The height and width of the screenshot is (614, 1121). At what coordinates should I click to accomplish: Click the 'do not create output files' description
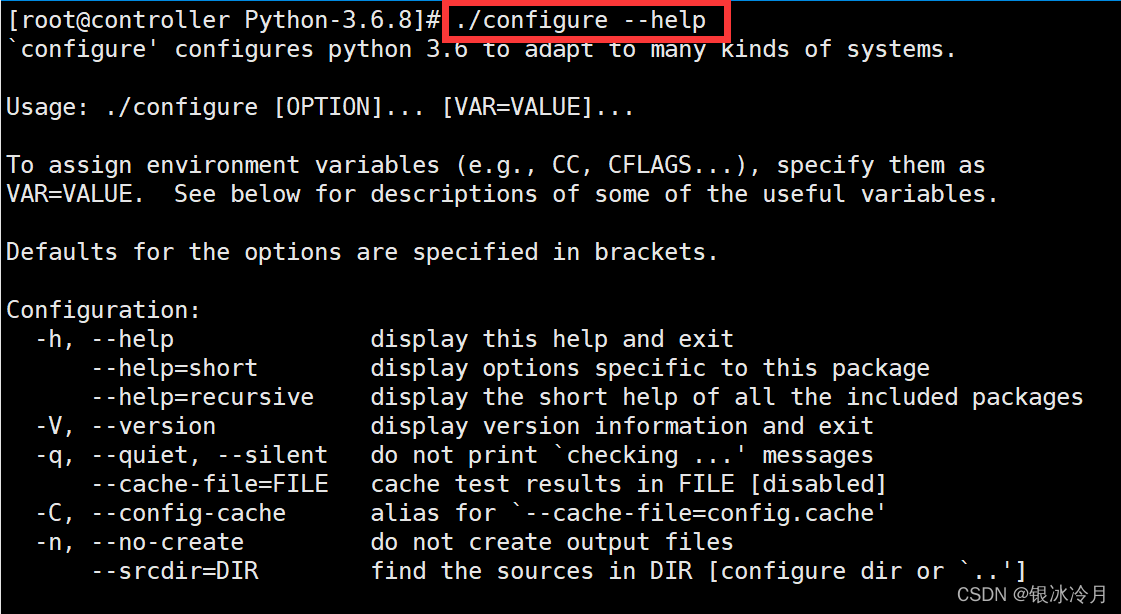(x=552, y=542)
